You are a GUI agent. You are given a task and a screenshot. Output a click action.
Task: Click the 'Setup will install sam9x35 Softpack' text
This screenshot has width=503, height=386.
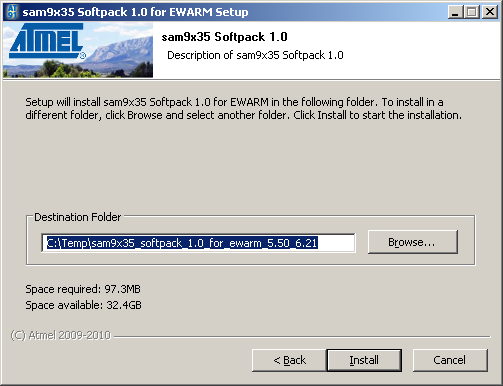tap(243, 108)
